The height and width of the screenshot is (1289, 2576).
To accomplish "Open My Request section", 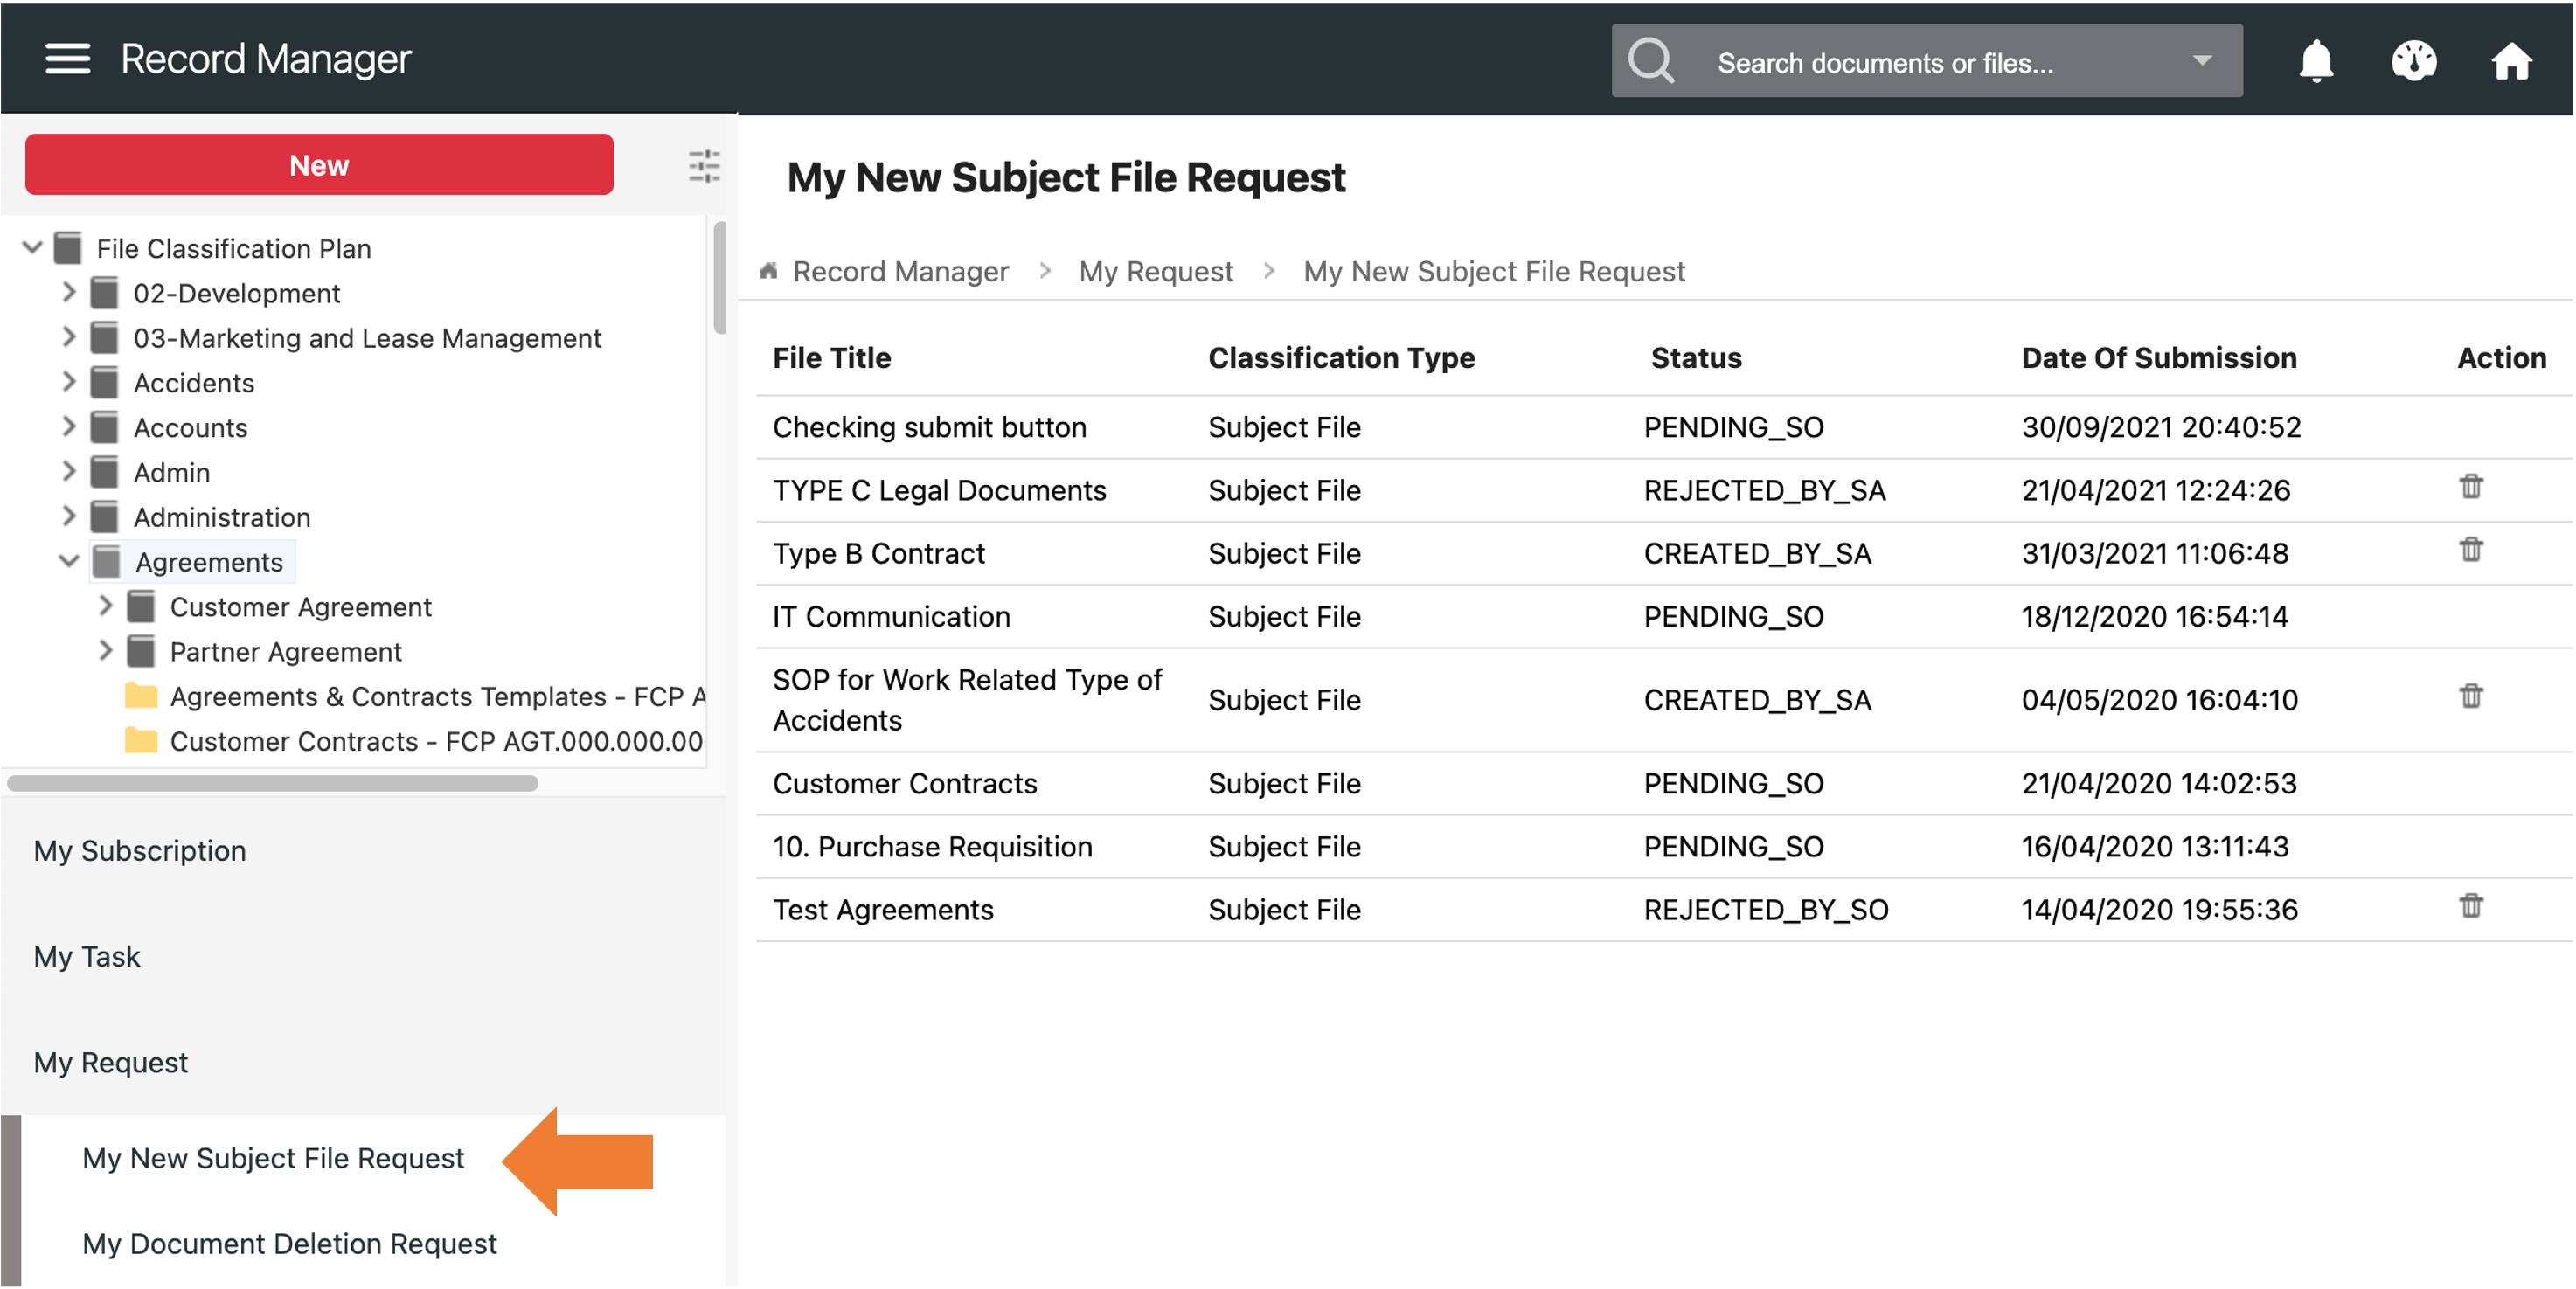I will 111,1063.
